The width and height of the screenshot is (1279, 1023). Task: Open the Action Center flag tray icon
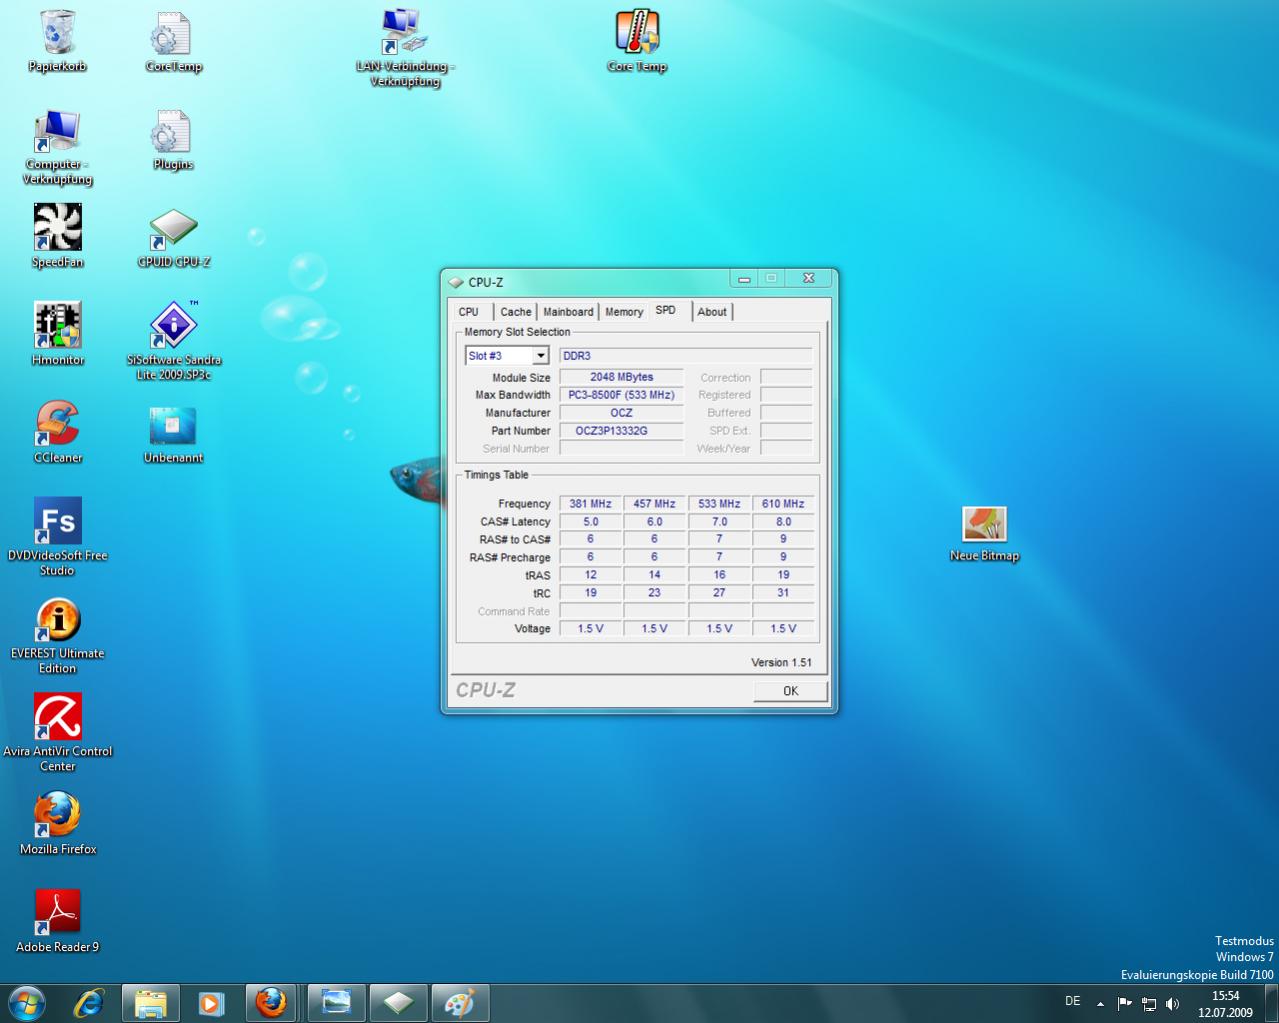click(1124, 1003)
